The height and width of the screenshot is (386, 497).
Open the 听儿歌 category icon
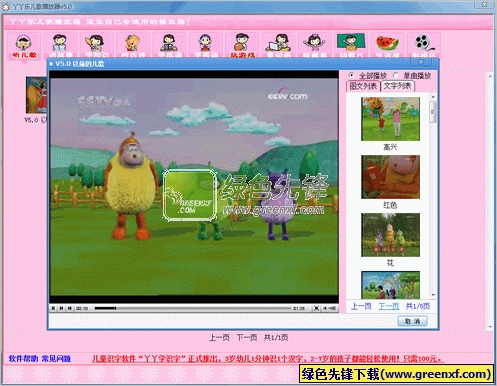pos(24,46)
